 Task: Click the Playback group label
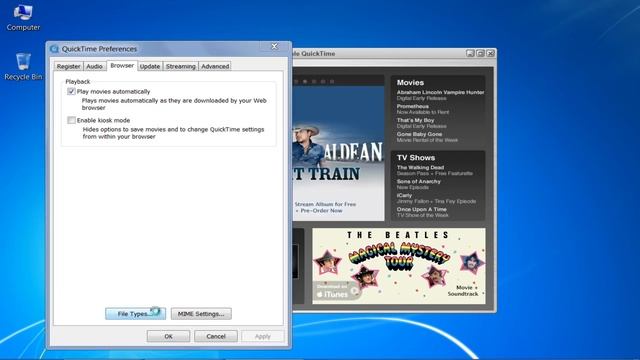[x=78, y=82]
